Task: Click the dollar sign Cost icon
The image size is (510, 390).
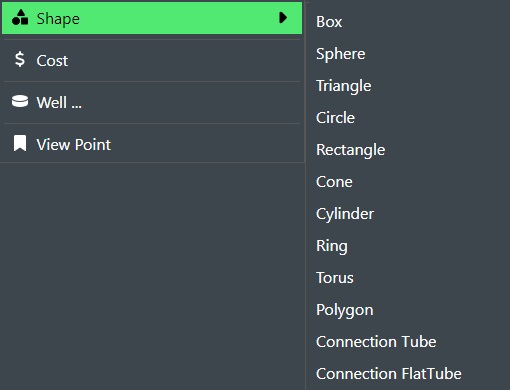Action: pos(20,59)
